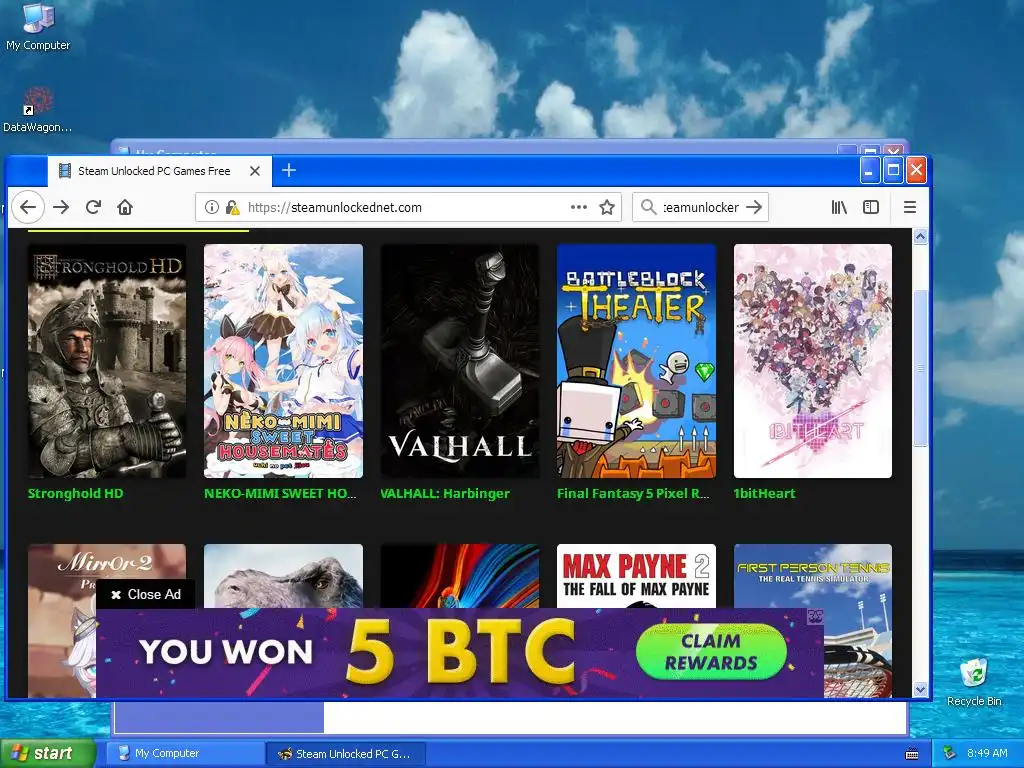The image size is (1024, 768).
Task: Maximize the Firefox browser window
Action: (x=893, y=170)
